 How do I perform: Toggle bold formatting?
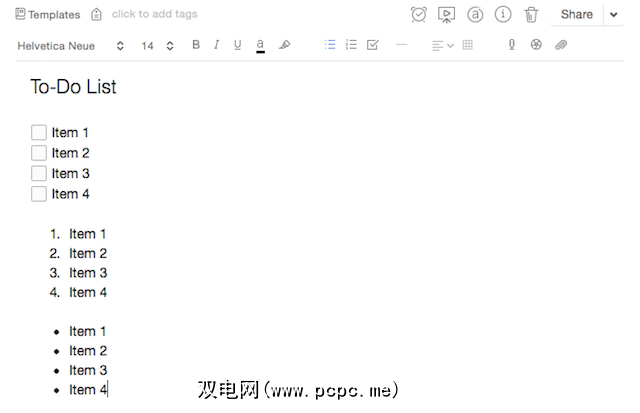point(196,44)
